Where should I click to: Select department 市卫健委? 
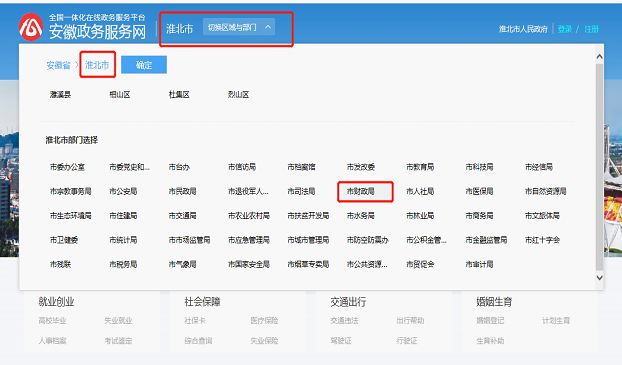click(64, 240)
